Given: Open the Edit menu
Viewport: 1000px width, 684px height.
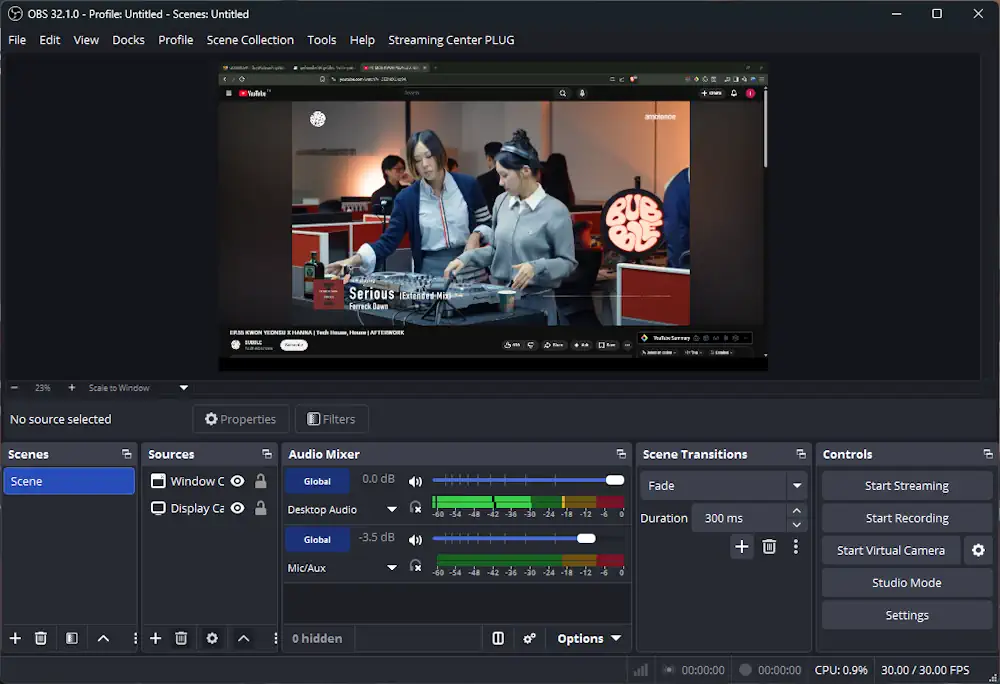Looking at the screenshot, I should click(x=50, y=40).
